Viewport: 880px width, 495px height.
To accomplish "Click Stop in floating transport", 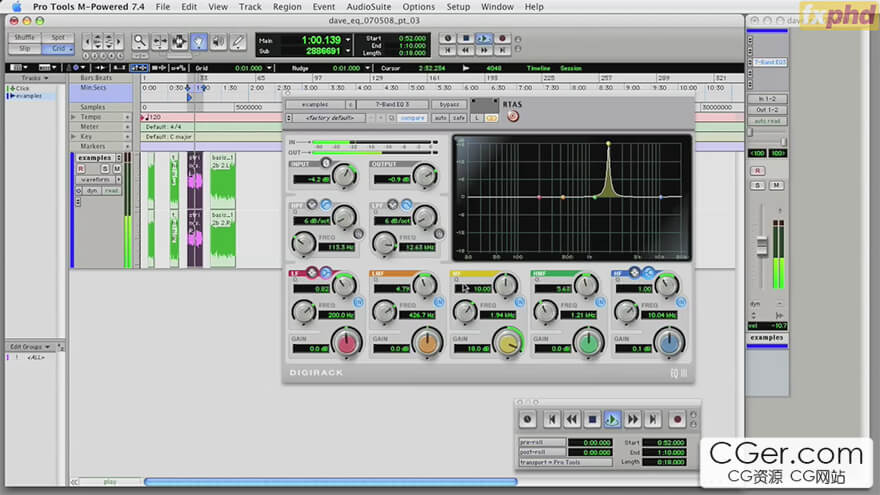I will [x=592, y=419].
